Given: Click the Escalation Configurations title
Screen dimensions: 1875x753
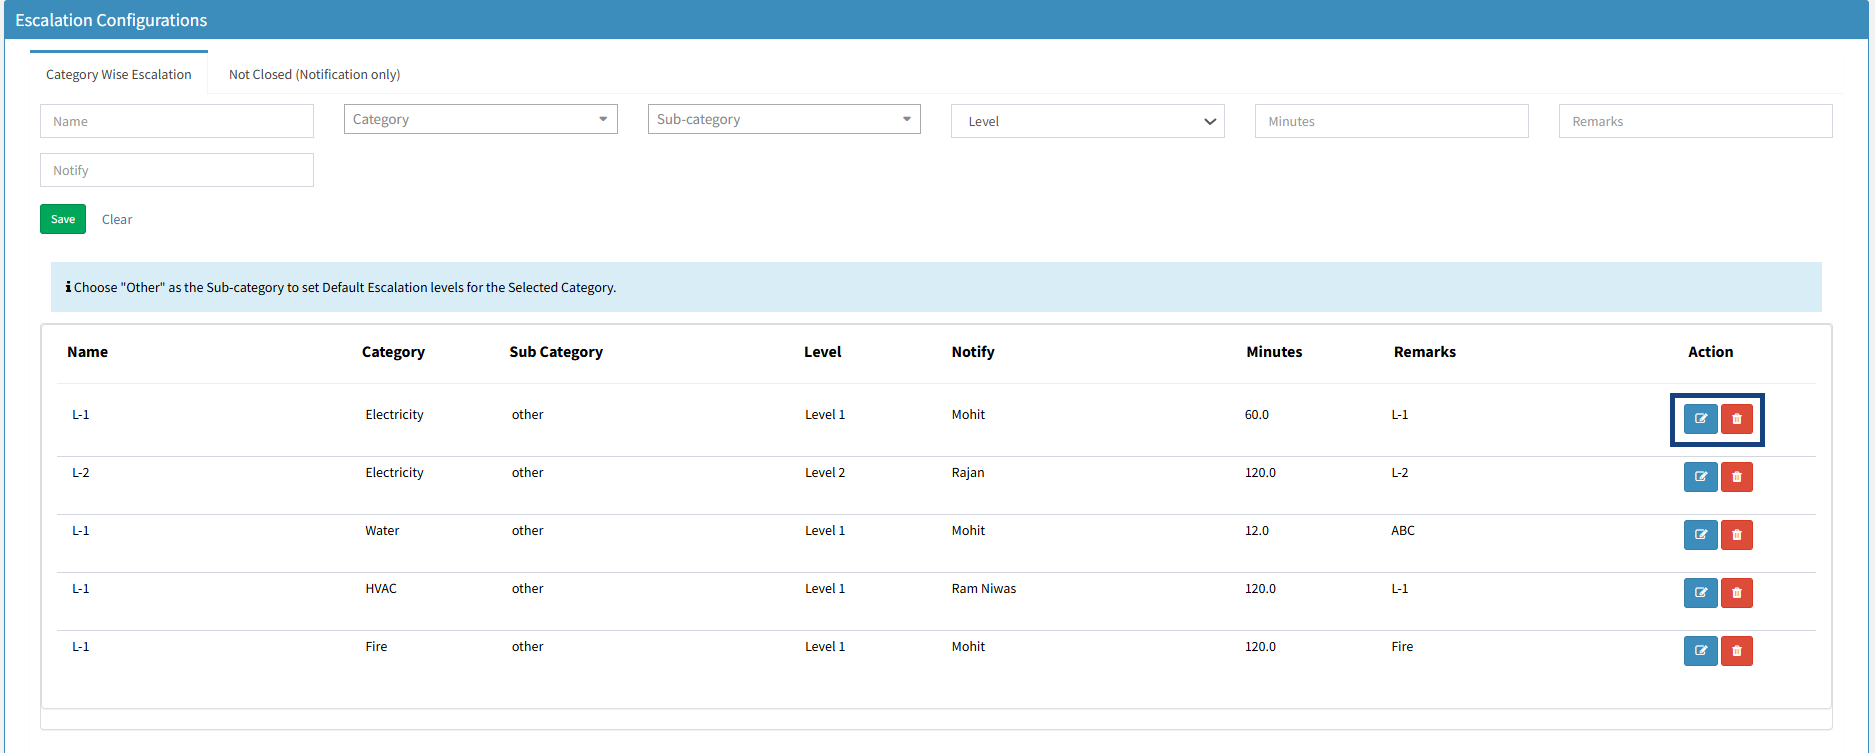Looking at the screenshot, I should coord(111,20).
